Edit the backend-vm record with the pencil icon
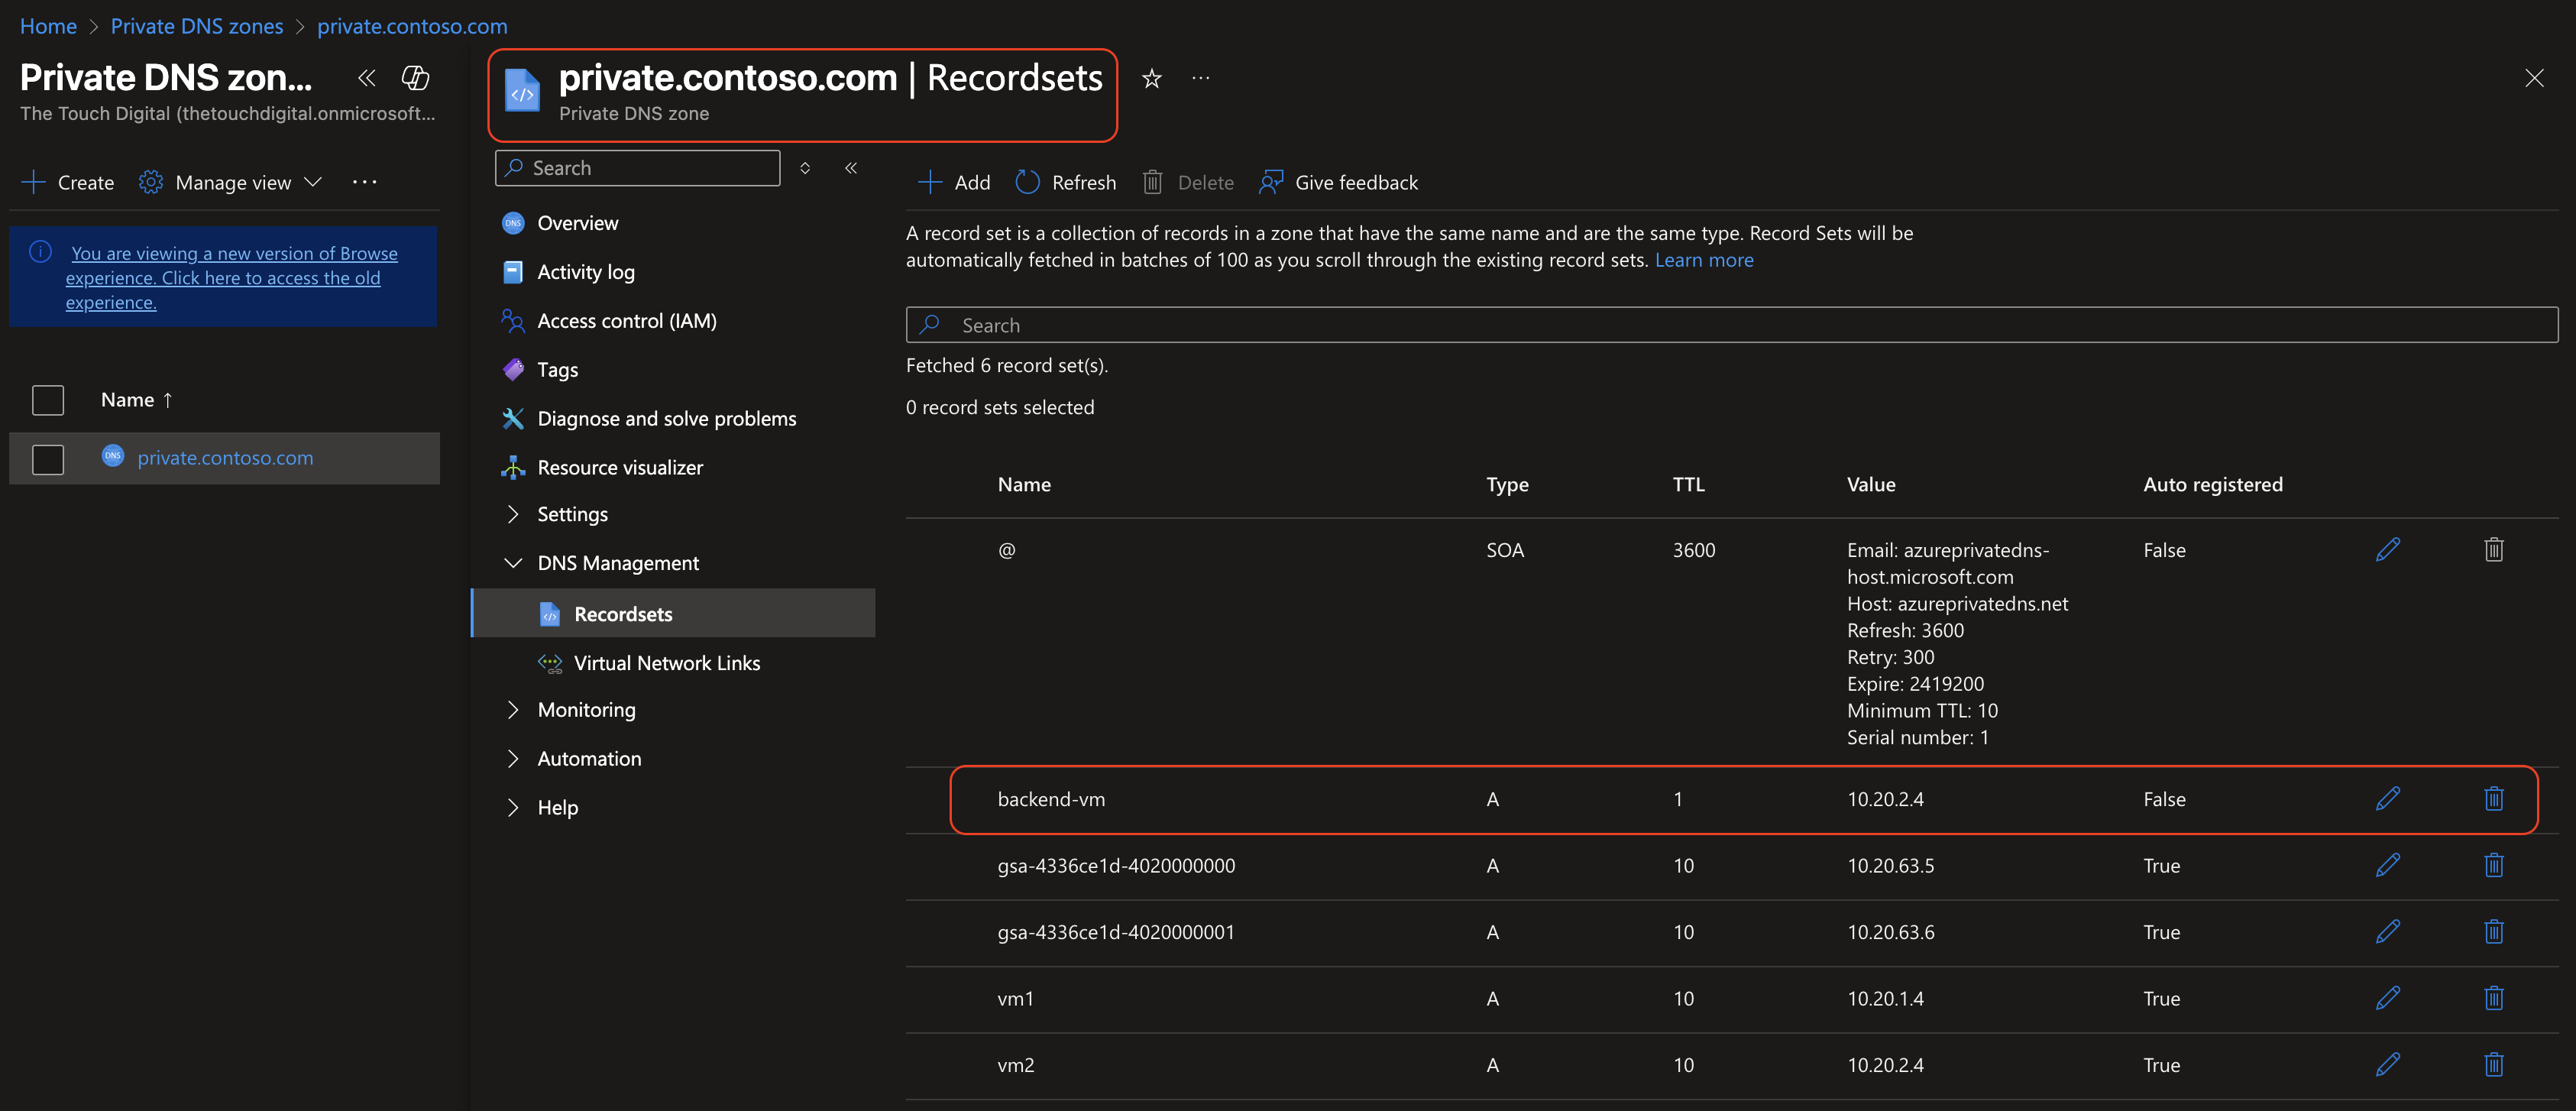2576x1111 pixels. (x=2389, y=798)
